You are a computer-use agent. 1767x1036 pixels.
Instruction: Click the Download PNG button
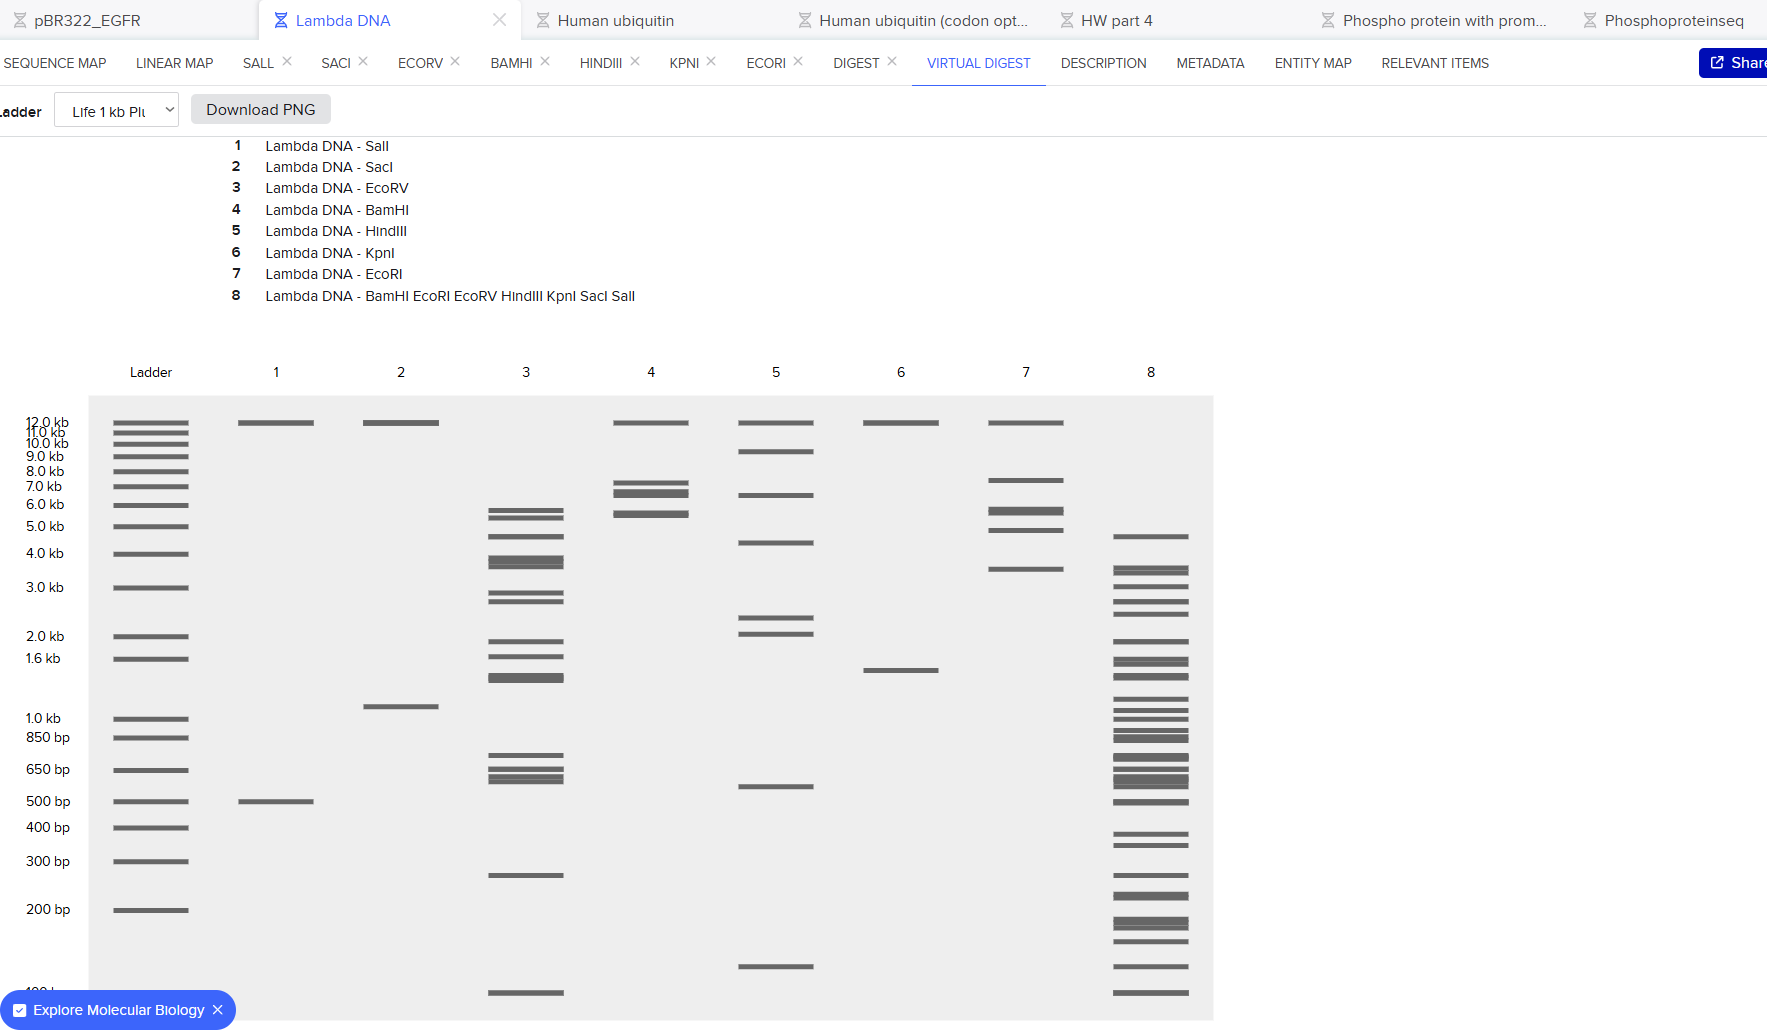[260, 110]
